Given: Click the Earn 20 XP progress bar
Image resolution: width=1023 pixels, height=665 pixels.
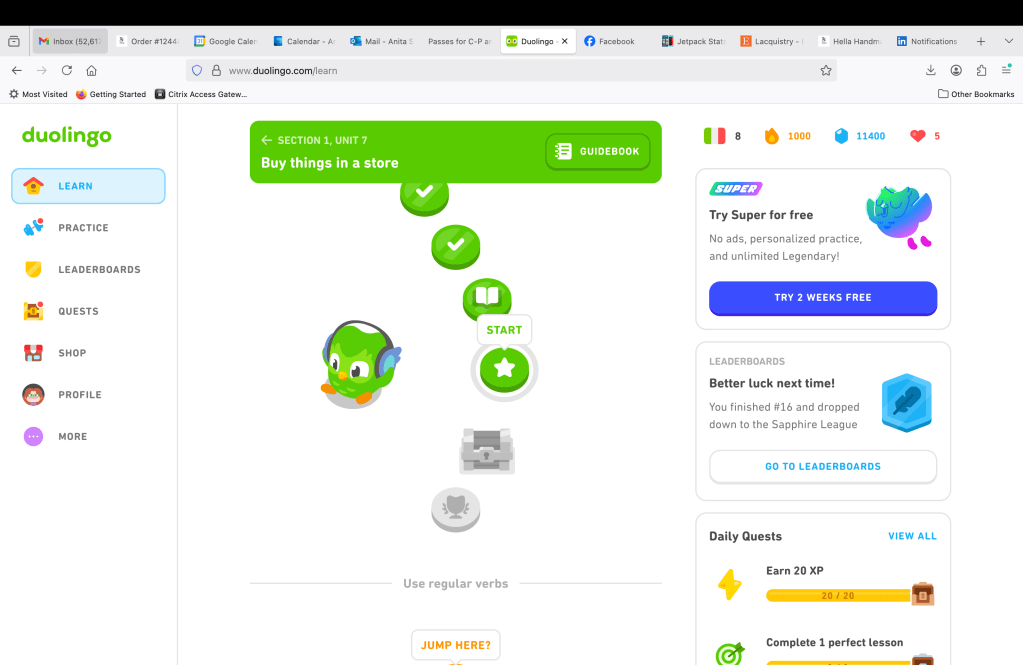Looking at the screenshot, I should coord(838,595).
